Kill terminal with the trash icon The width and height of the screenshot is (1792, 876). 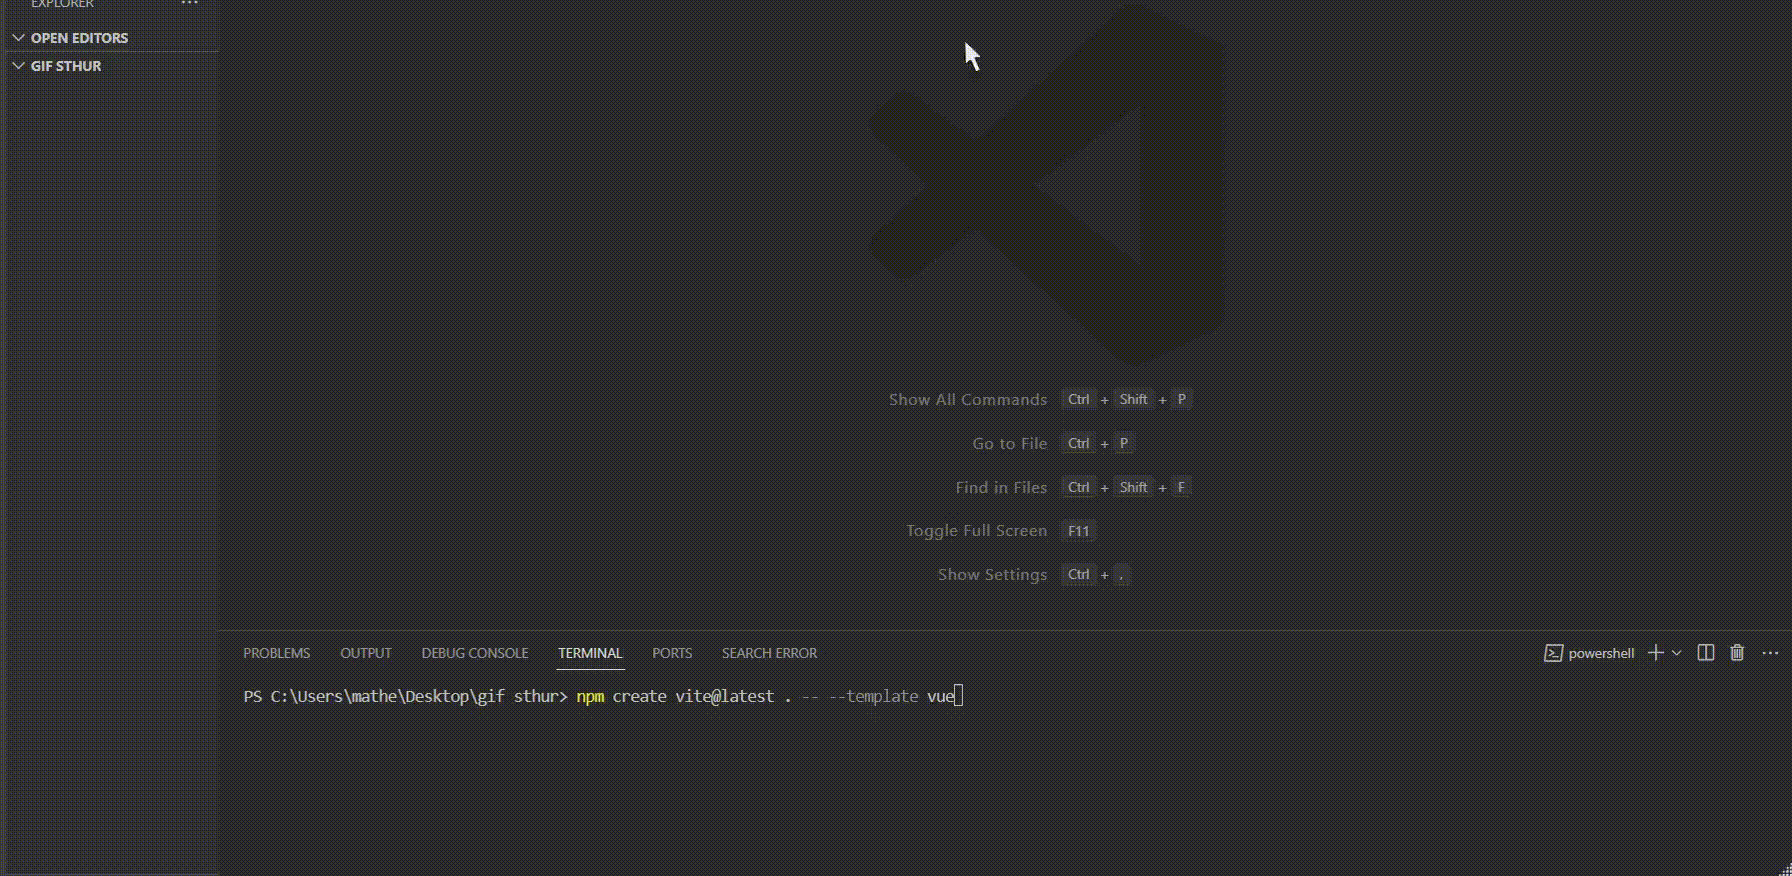pos(1737,653)
